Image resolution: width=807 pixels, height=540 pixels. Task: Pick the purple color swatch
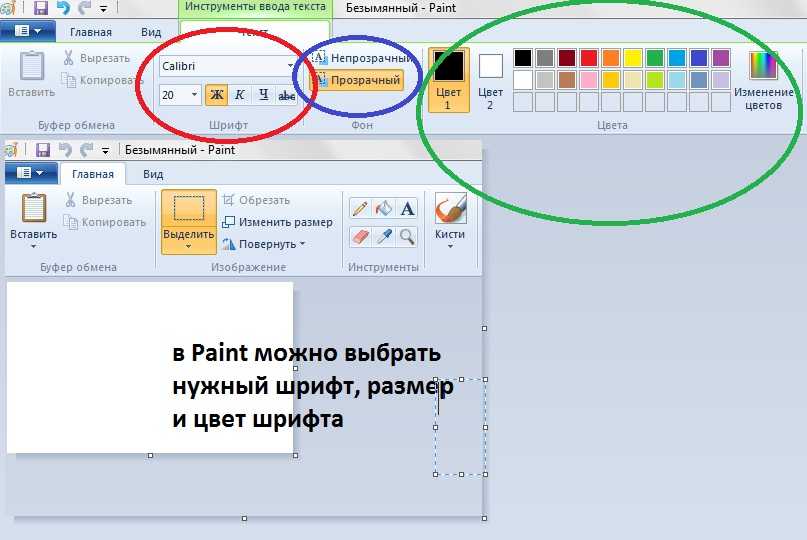click(x=721, y=58)
